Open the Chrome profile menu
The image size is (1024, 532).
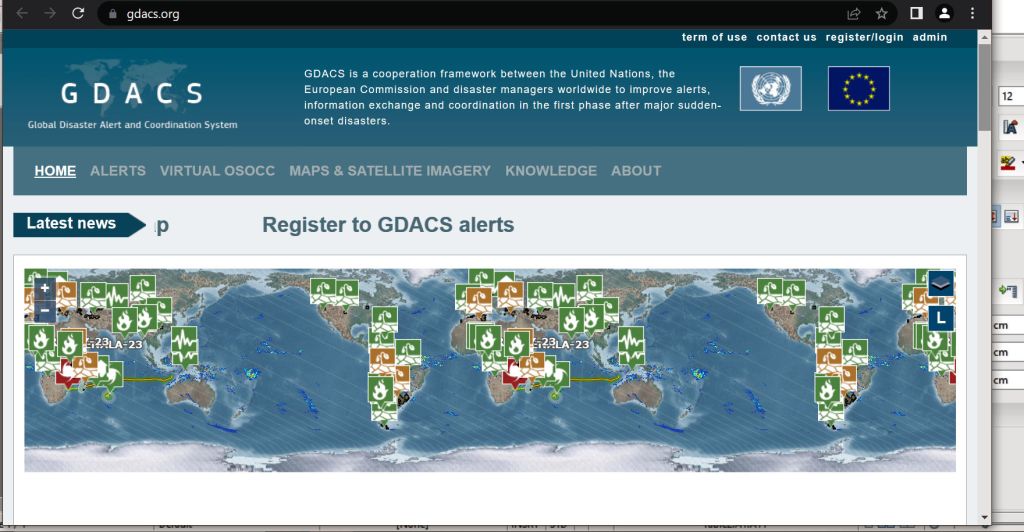click(944, 14)
